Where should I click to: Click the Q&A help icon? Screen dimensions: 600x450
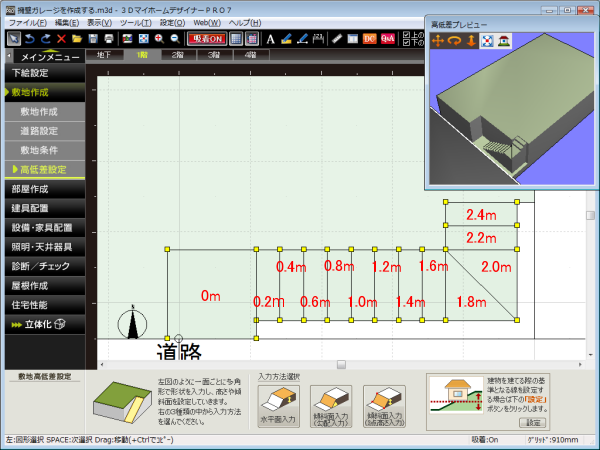click(x=385, y=38)
